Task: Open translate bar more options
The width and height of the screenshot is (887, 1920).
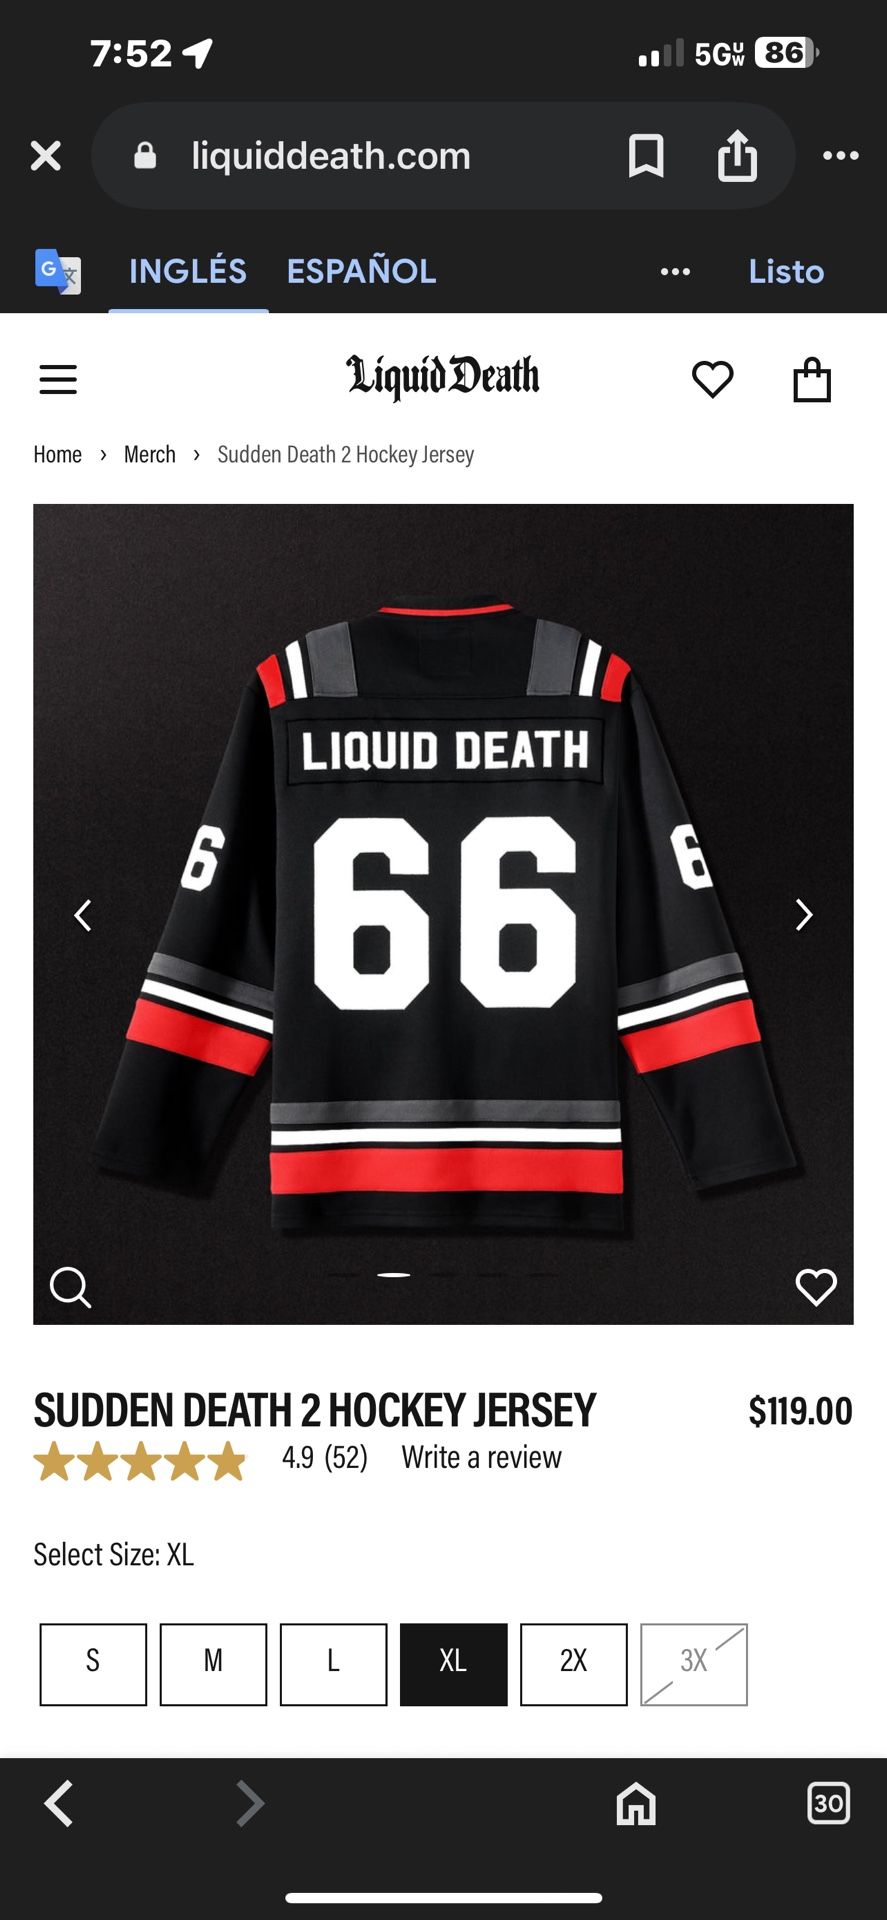Action: [675, 272]
